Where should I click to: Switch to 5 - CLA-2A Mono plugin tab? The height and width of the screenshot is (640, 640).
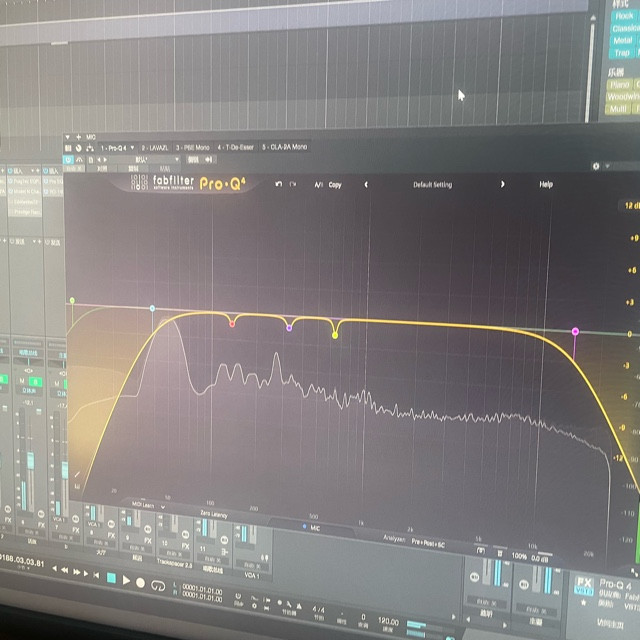[x=284, y=147]
